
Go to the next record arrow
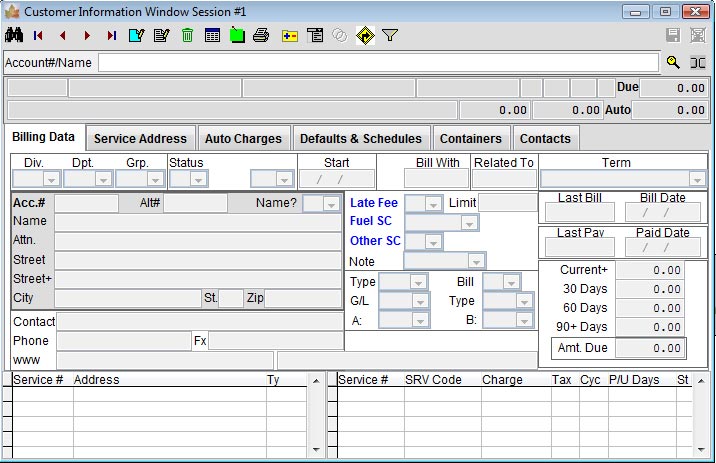[x=87, y=36]
